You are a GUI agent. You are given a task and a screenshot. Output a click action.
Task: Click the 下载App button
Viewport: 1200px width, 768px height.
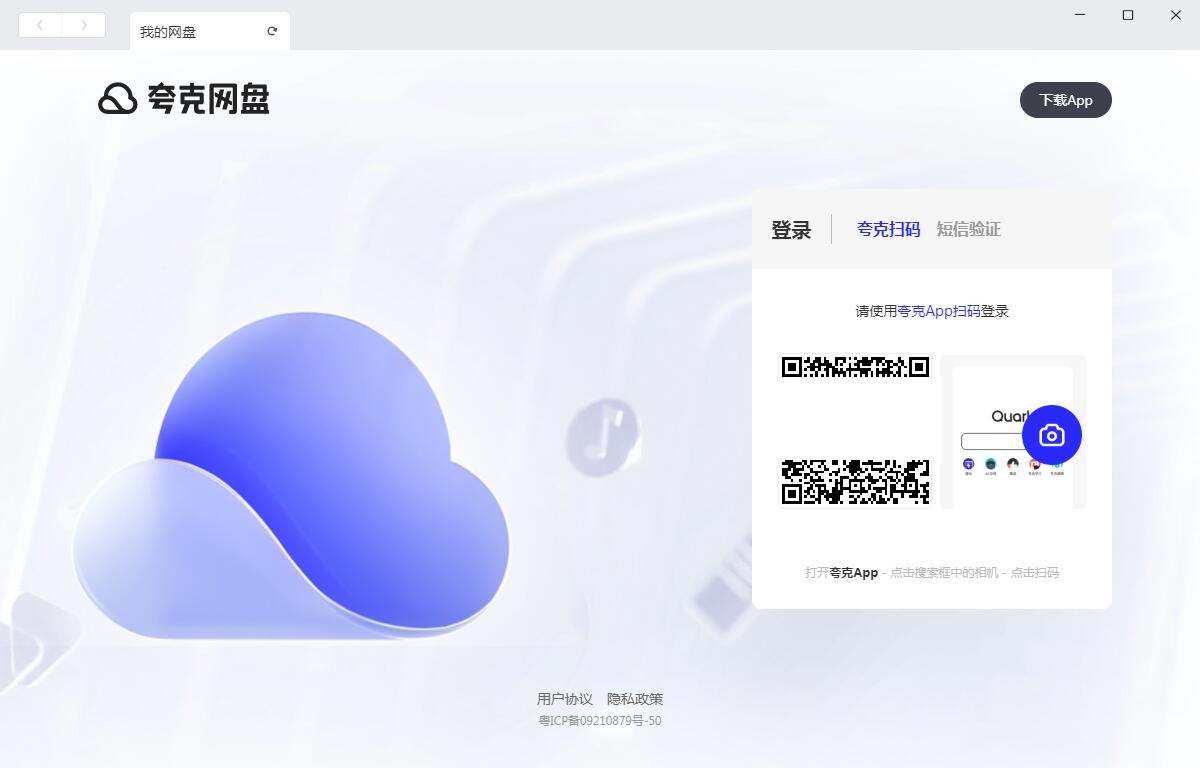(x=1065, y=100)
